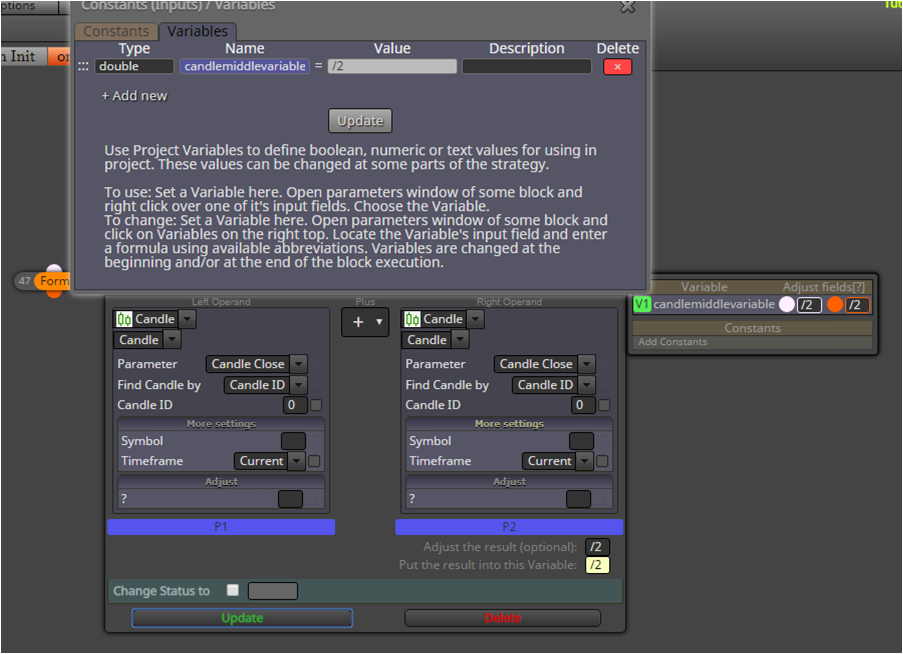This screenshot has height=654, width=903.
Task: Click the Change Status to value field
Action: (x=273, y=591)
